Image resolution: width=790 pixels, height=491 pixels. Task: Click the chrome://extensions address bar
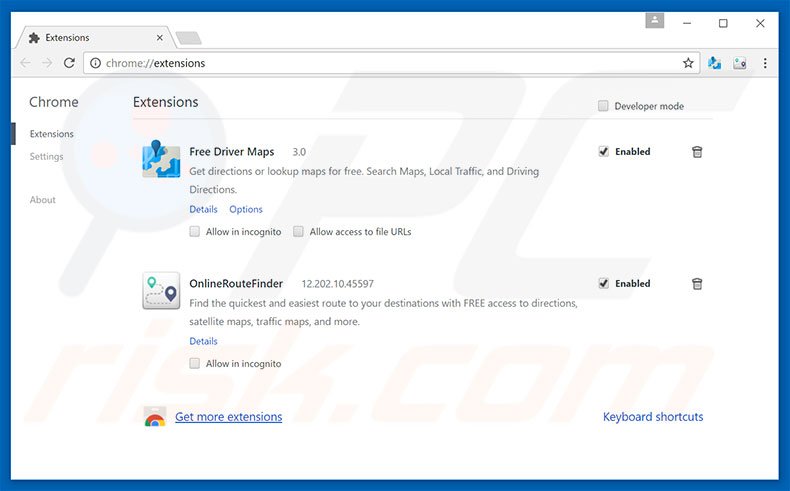click(391, 63)
